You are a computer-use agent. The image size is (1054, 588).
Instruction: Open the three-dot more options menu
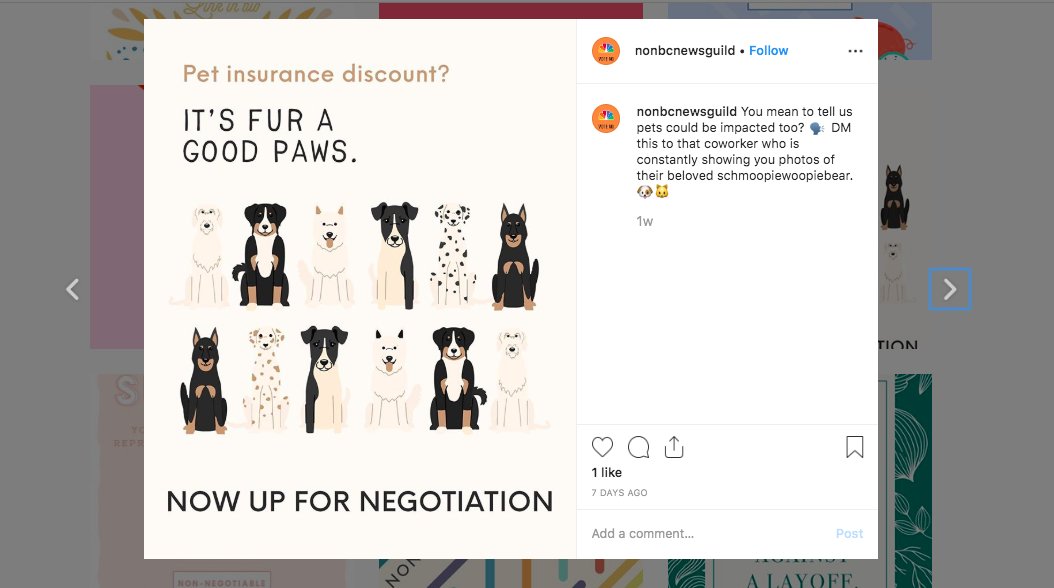point(855,51)
